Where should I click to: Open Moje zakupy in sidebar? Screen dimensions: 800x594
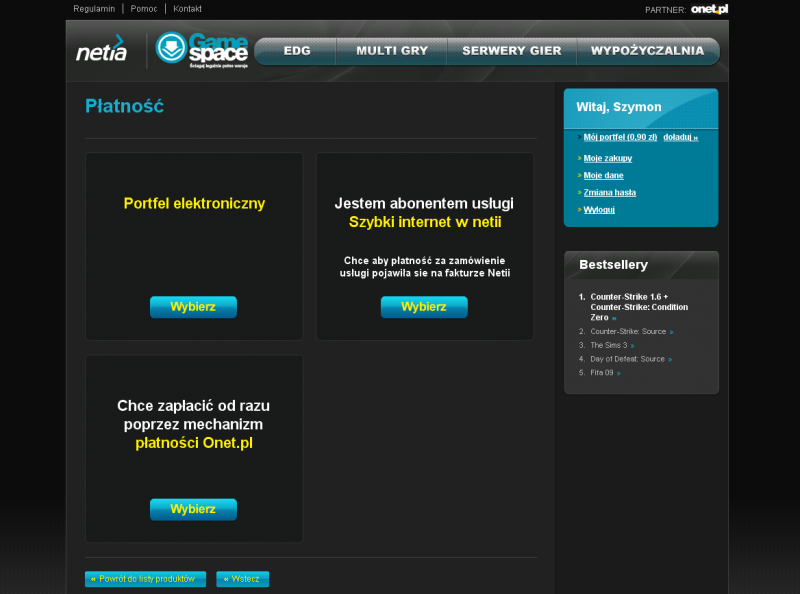click(607, 158)
